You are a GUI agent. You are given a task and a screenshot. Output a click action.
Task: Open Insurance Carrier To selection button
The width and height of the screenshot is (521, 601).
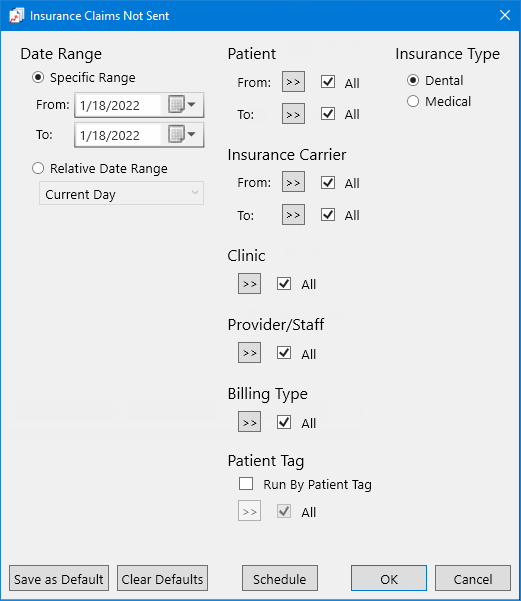(293, 214)
